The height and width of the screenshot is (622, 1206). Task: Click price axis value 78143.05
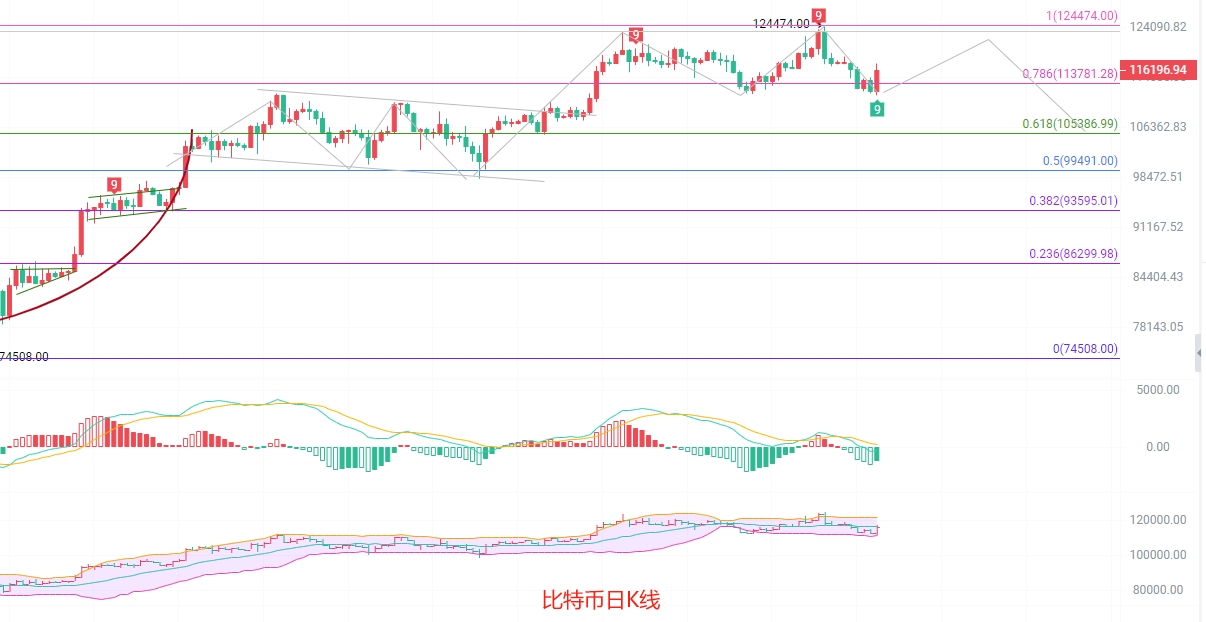1159,326
